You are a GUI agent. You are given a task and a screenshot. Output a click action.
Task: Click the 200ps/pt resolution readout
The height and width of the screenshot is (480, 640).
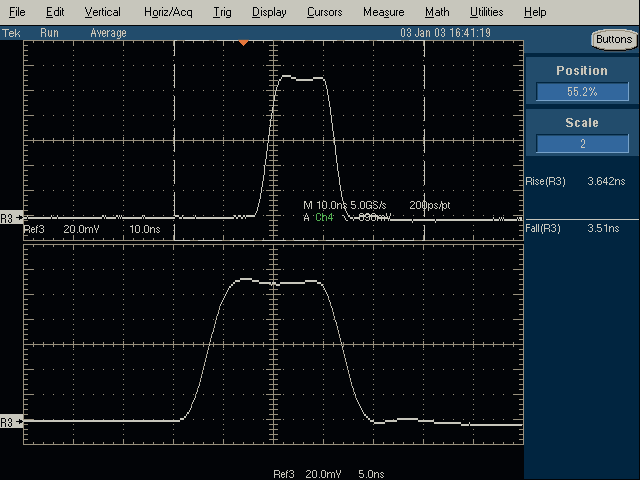click(x=430, y=205)
